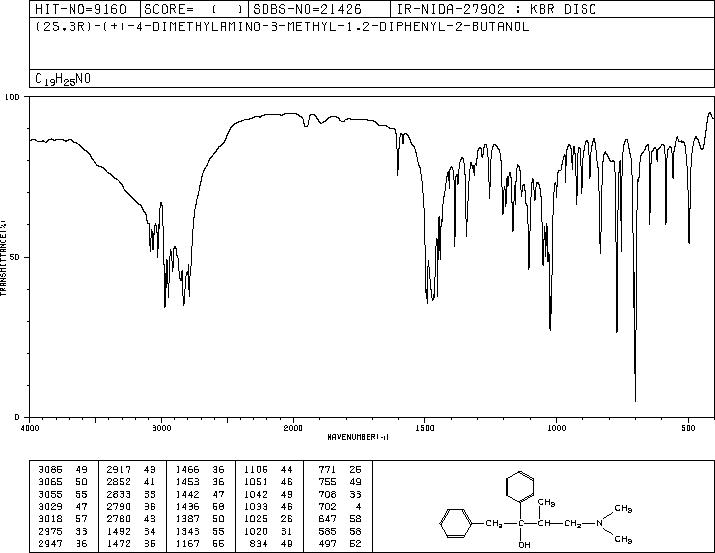This screenshot has height=553, width=715.
Task: Click the 1020 peak entry in the table
Action: point(268,531)
